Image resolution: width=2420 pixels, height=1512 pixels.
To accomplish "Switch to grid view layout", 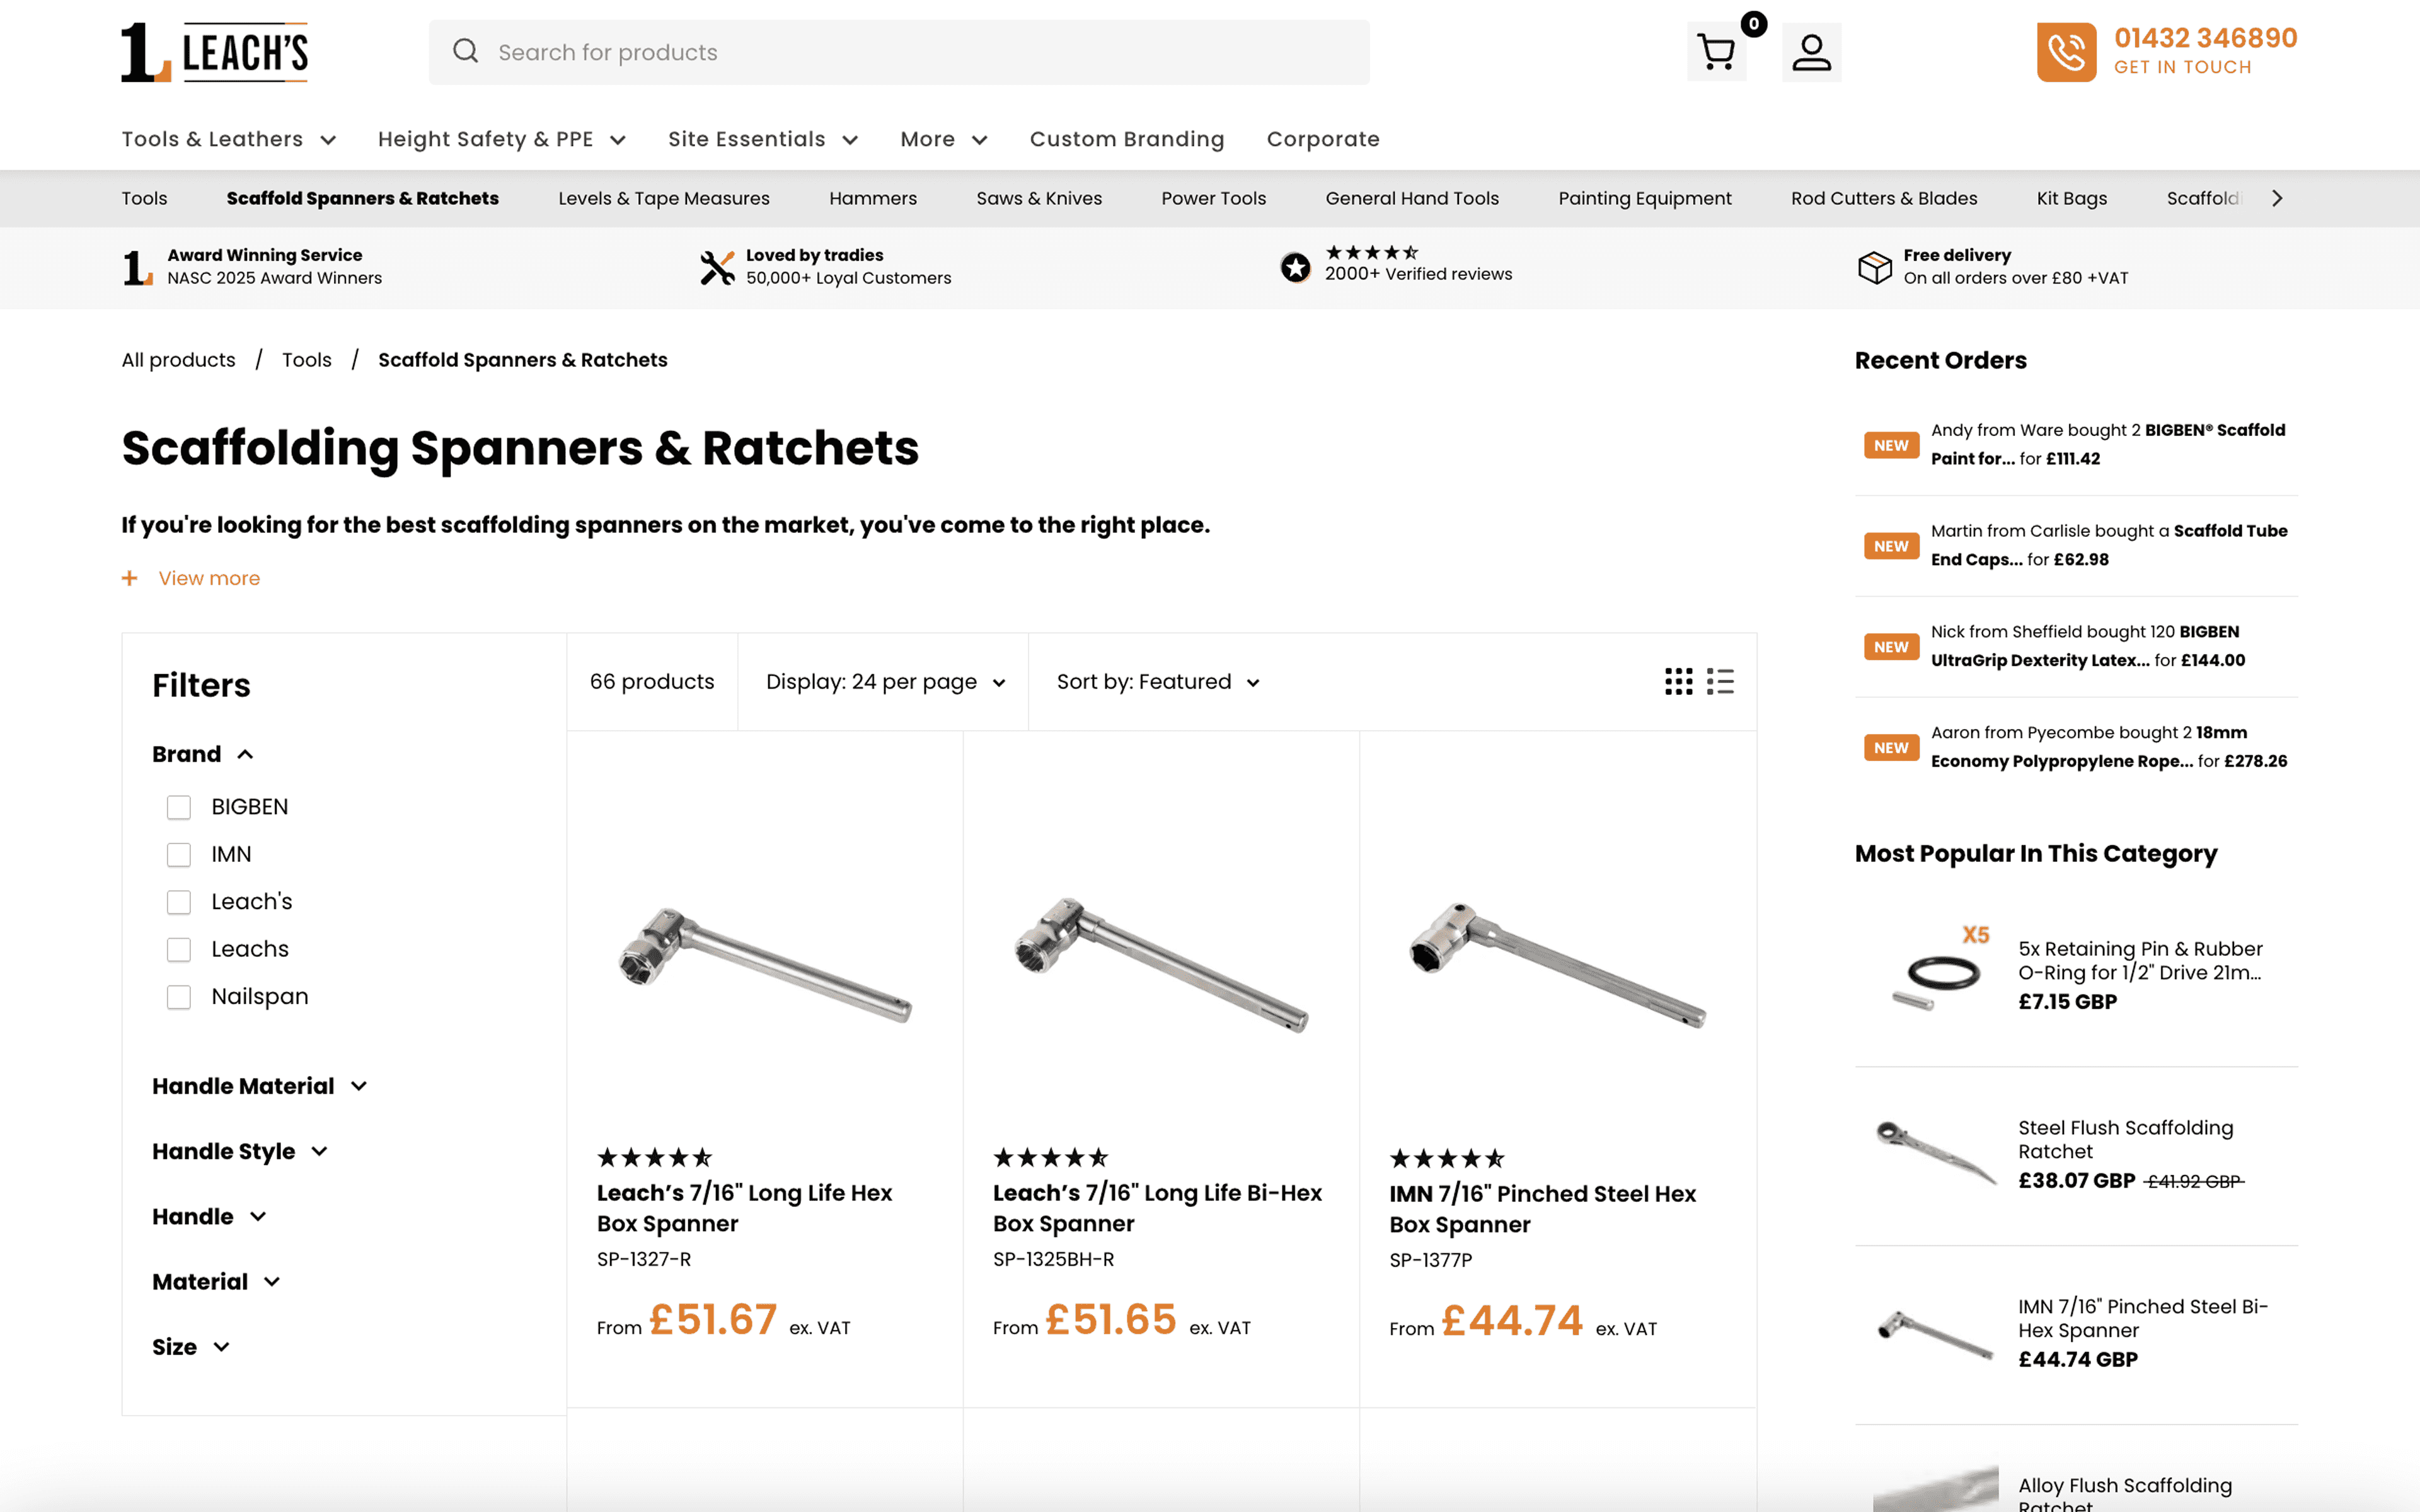I will click(1678, 682).
